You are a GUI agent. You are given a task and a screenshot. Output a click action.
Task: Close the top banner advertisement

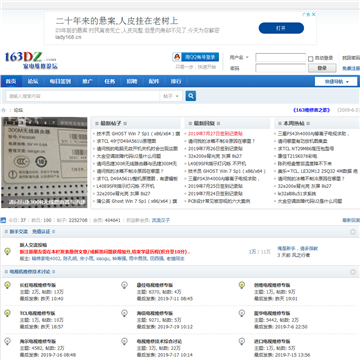click(x=314, y=14)
